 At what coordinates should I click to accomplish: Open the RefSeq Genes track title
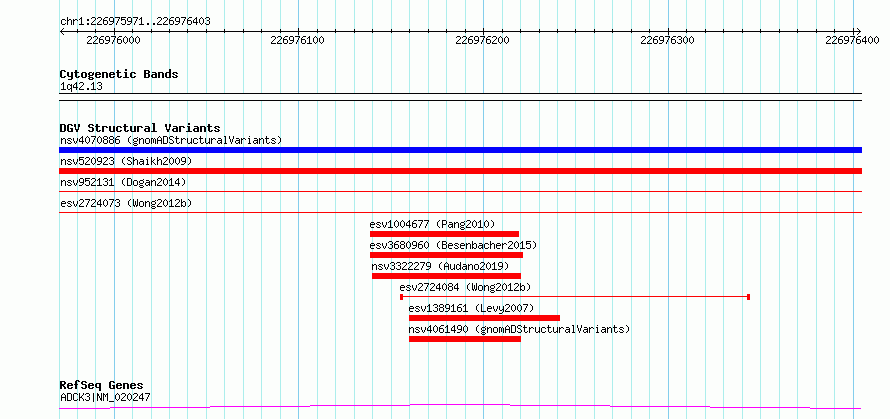tap(101, 386)
